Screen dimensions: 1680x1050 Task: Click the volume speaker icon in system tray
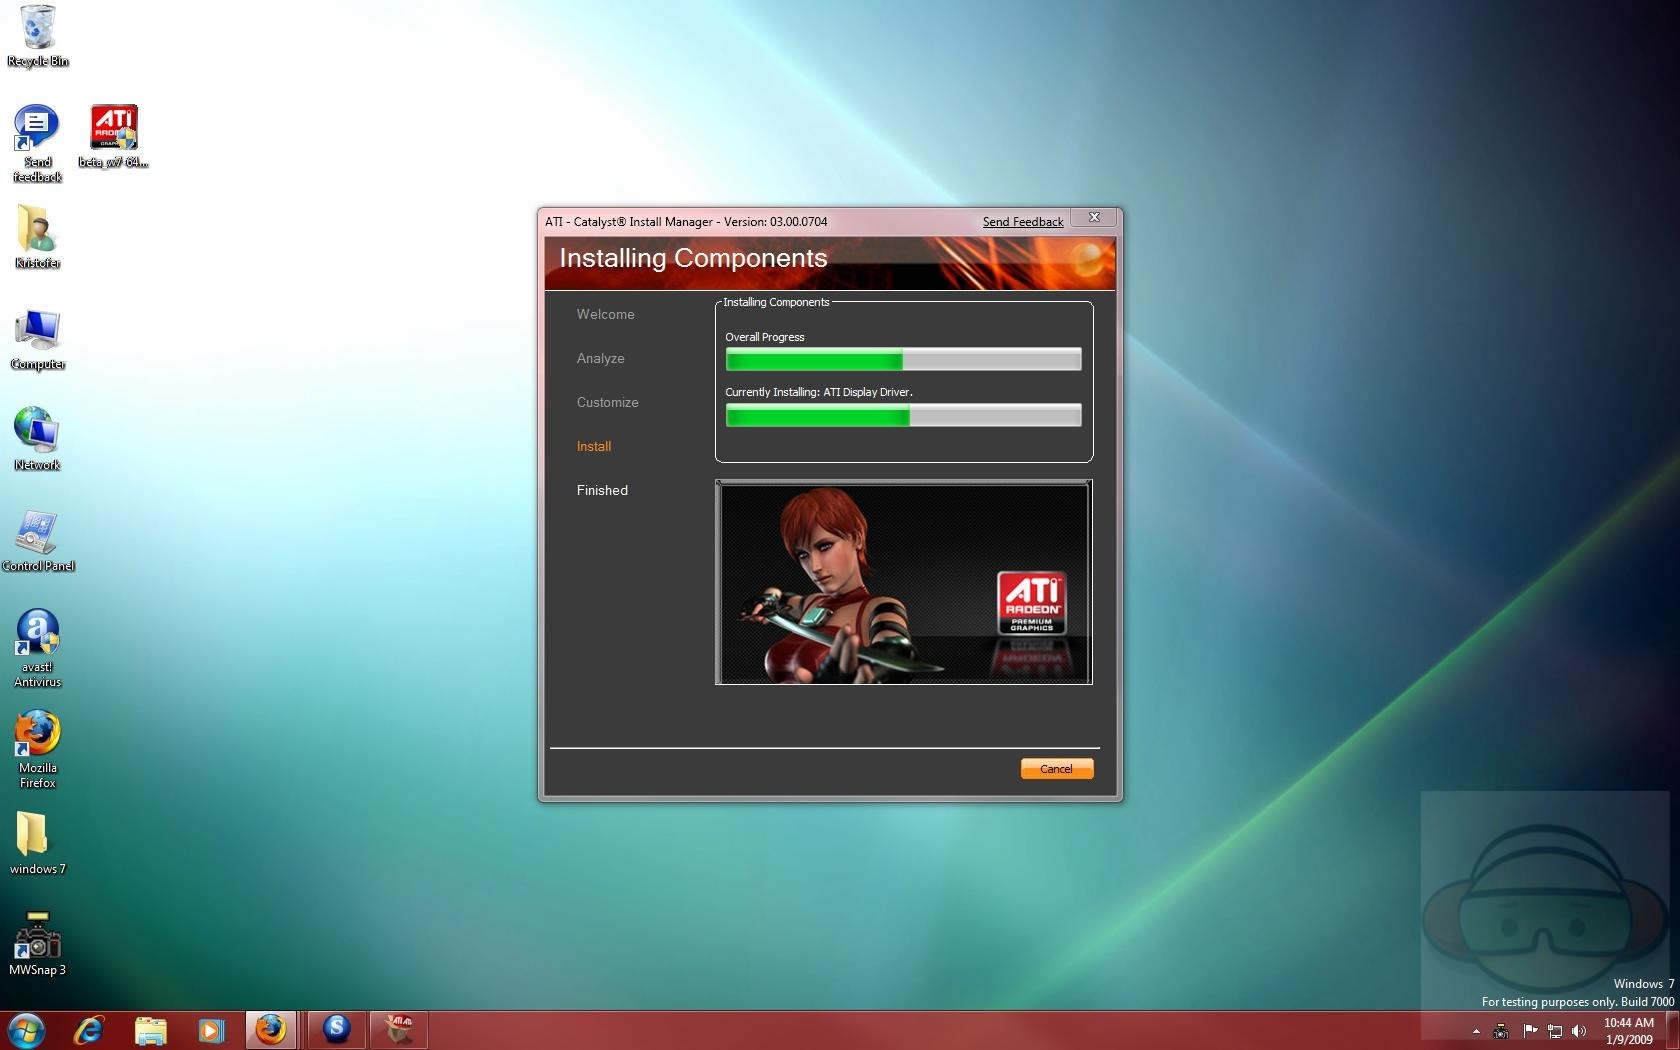(1578, 1031)
